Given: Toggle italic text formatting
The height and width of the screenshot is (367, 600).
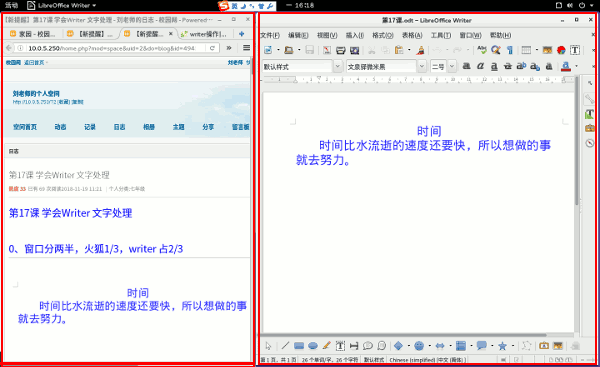Looking at the screenshot, I should coord(480,66).
